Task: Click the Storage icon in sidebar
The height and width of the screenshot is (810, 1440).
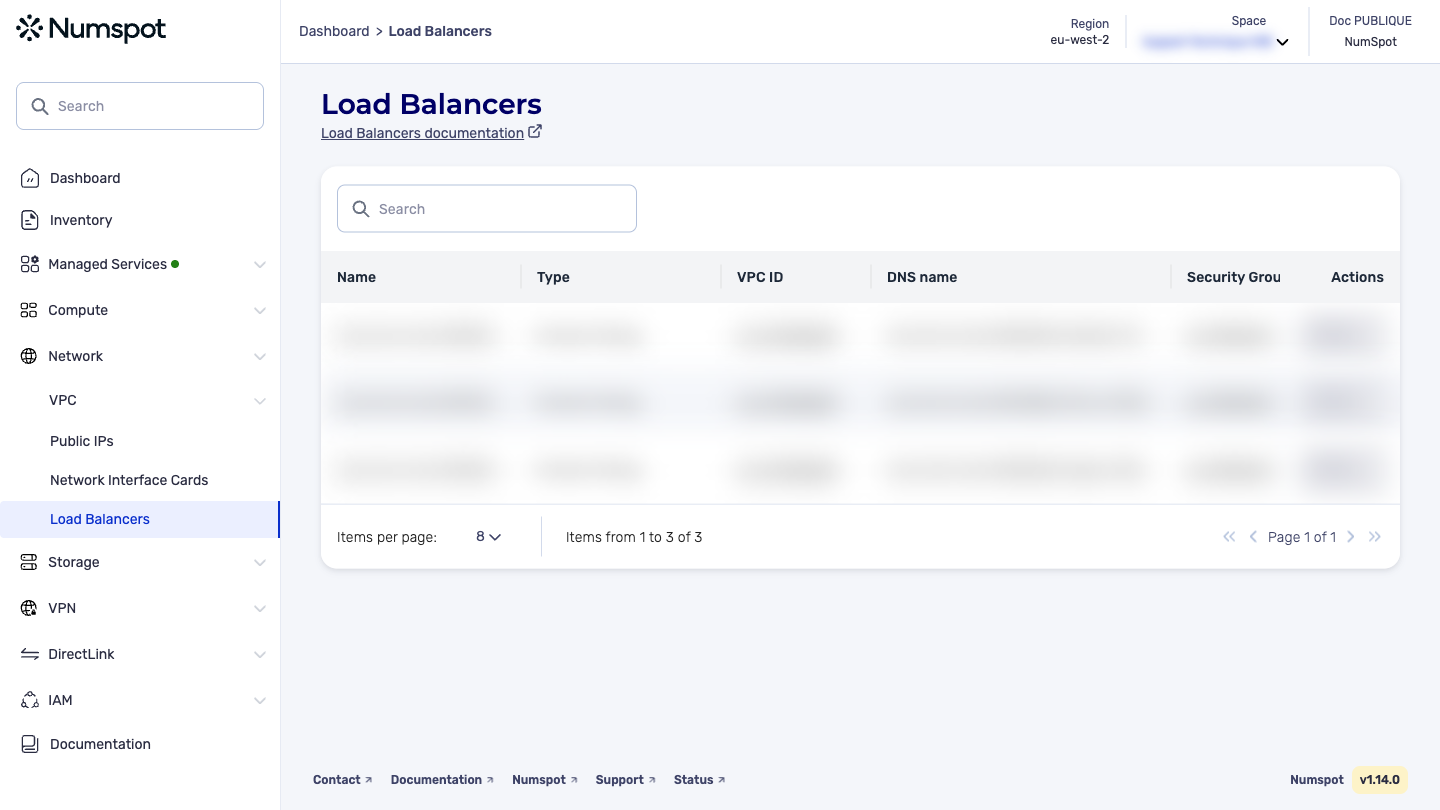Action: pyautogui.click(x=29, y=562)
